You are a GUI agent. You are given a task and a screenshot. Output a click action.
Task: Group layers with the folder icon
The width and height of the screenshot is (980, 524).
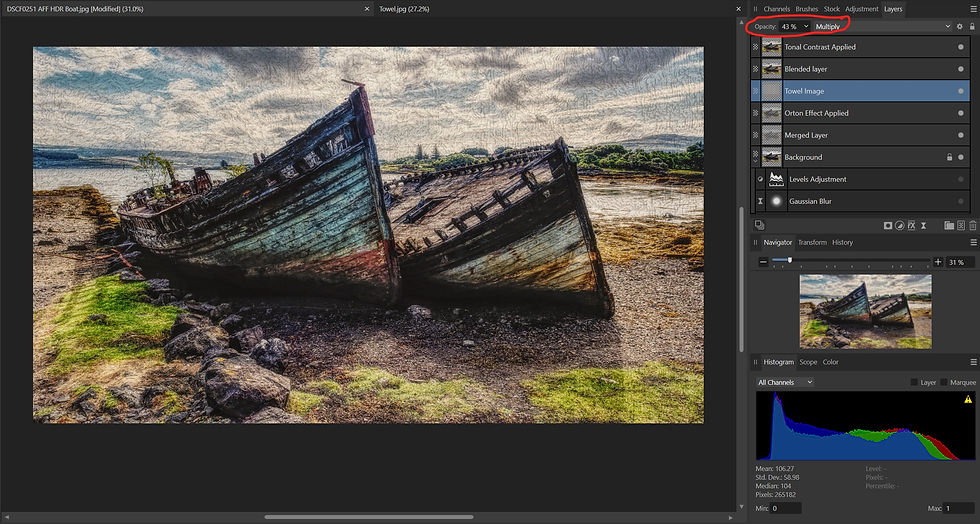point(949,226)
